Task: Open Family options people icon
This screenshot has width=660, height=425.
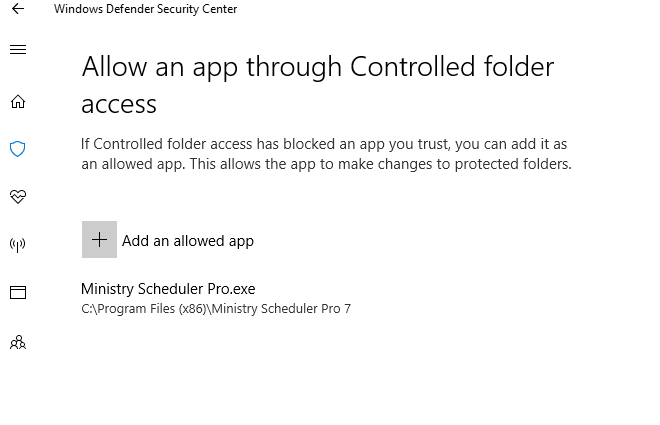Action: 18,342
